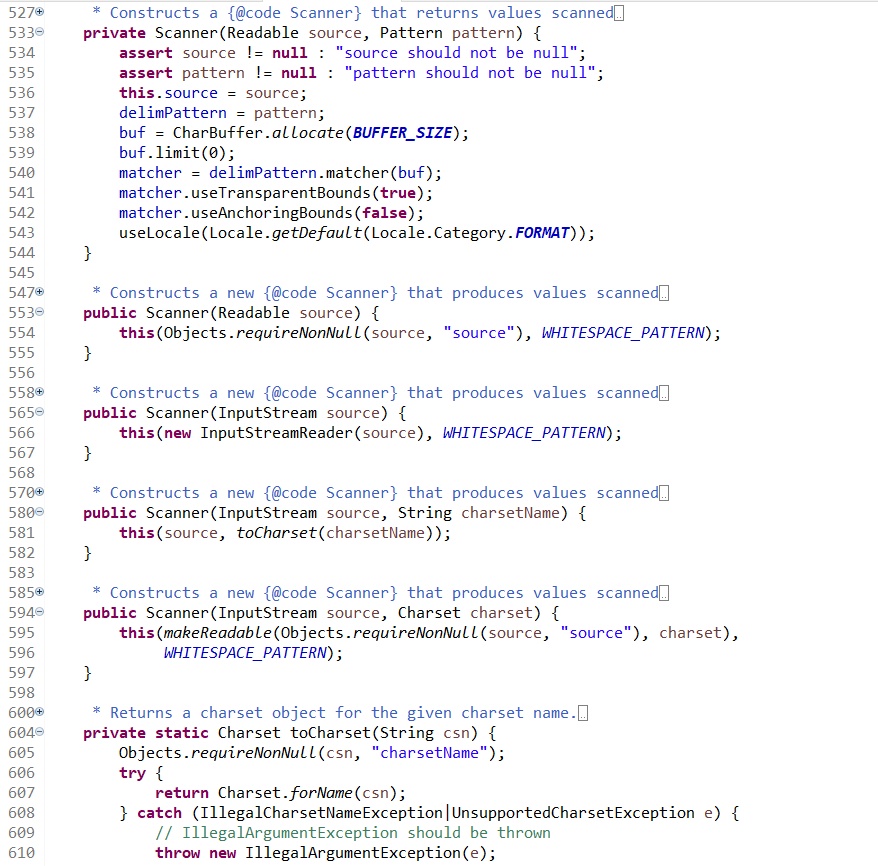
Task: Click the getDefault method call
Action: pos(317,232)
